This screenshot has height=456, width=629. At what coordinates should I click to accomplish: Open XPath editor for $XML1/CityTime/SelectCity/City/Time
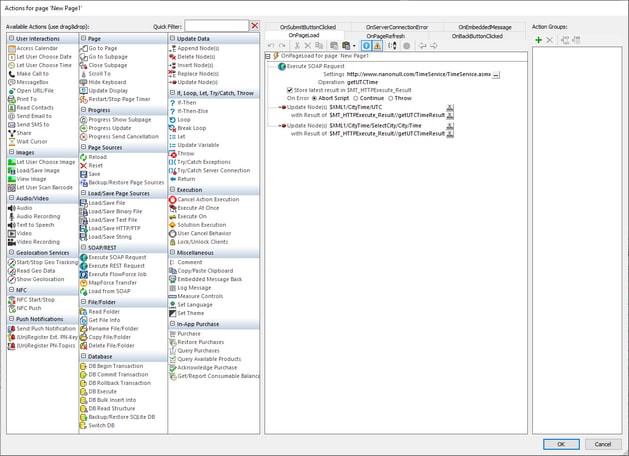[x=450, y=126]
